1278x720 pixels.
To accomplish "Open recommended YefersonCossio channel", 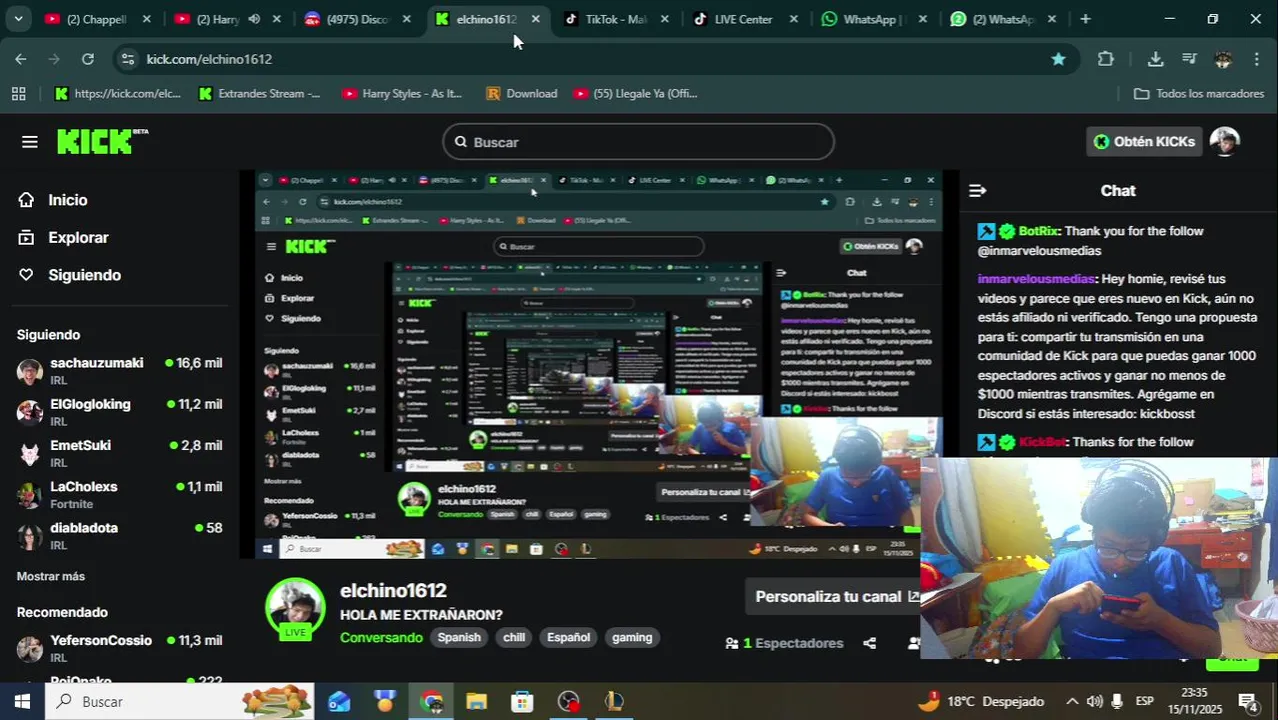I will coord(120,648).
